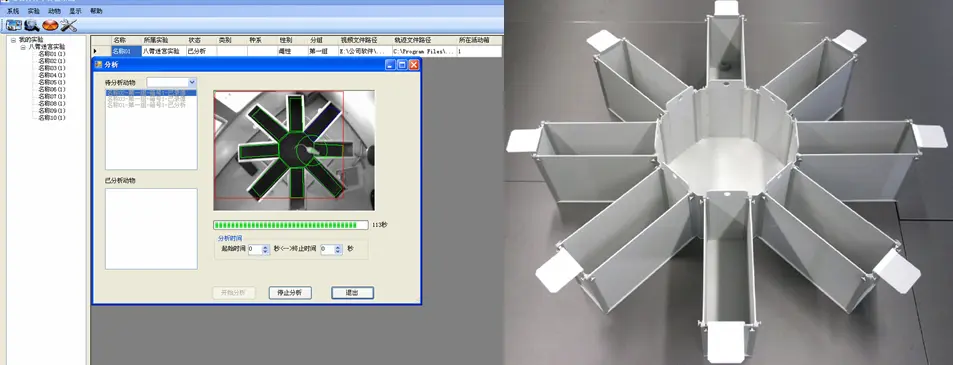Click the 八臂迷宫实验 cell in table row
This screenshot has width=953, height=365.
(163, 52)
